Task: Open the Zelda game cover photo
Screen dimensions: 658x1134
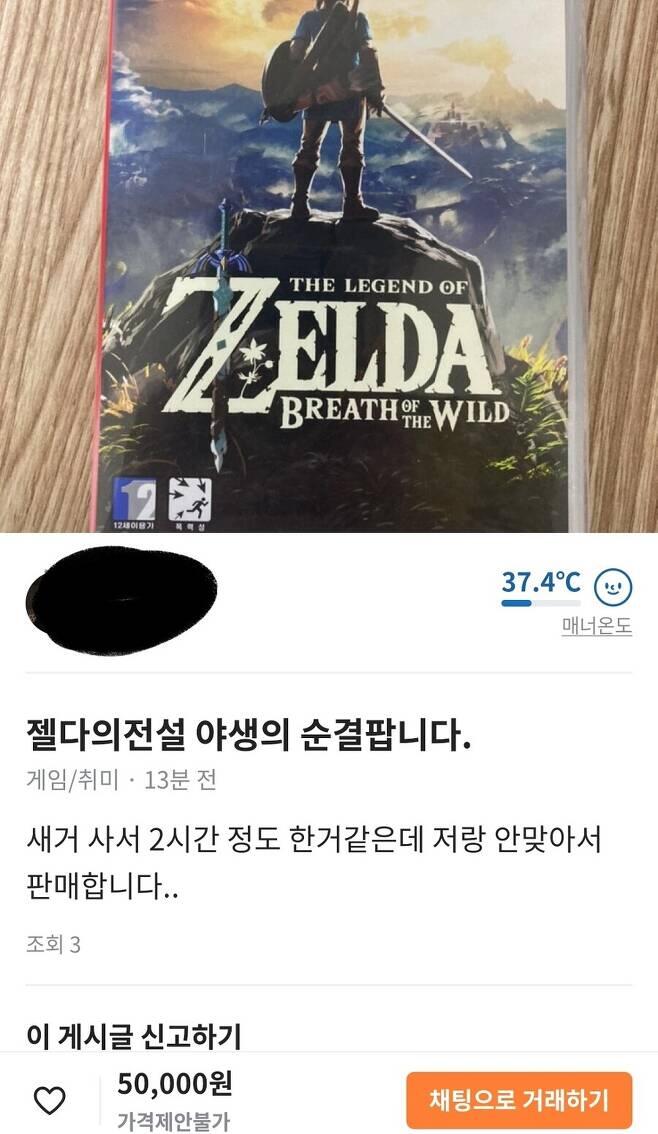Action: pos(329,265)
